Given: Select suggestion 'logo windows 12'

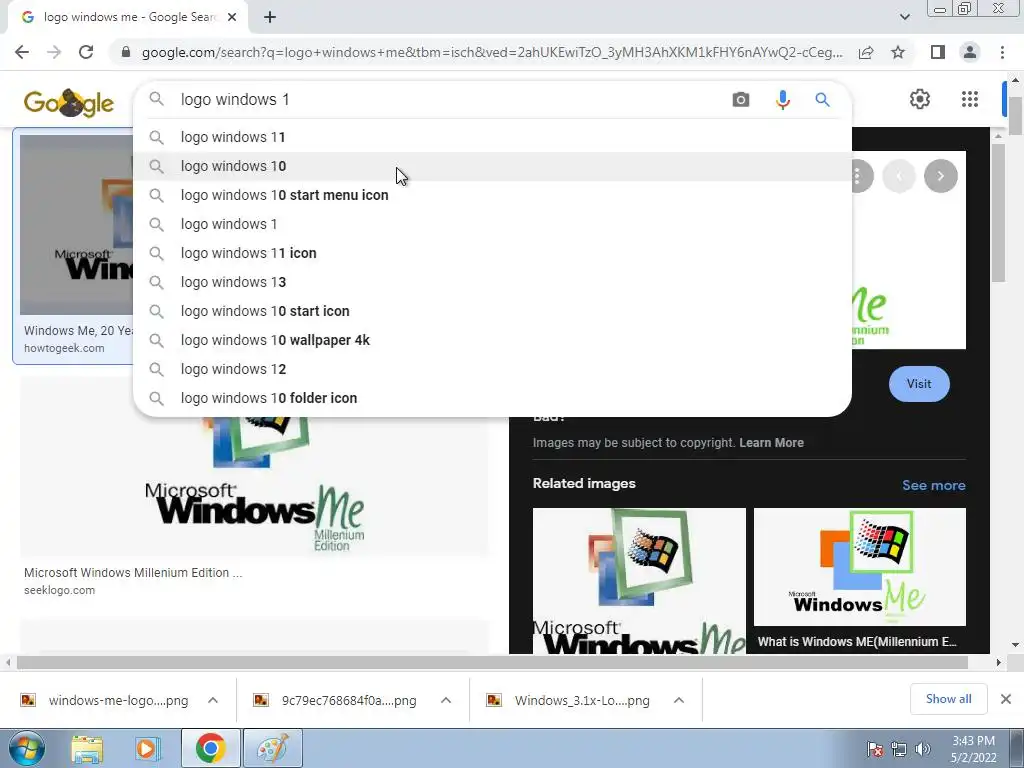Looking at the screenshot, I should pos(492,369).
